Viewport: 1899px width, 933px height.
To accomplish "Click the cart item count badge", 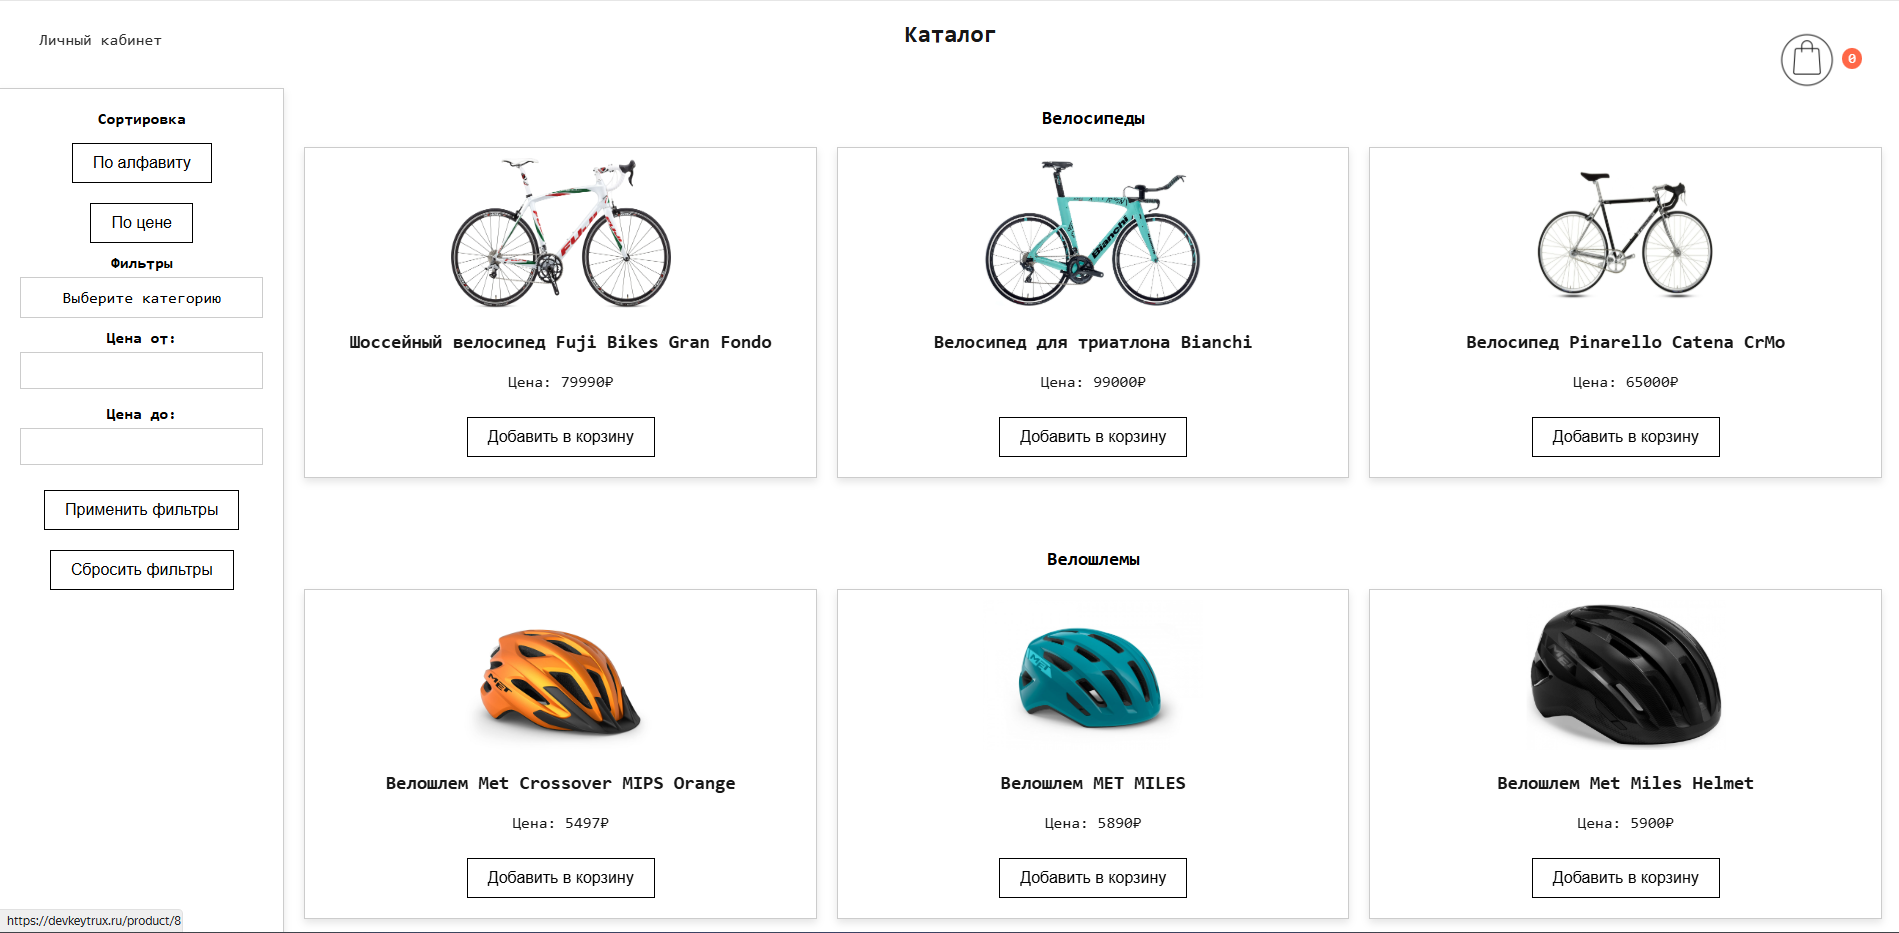I will [1852, 59].
